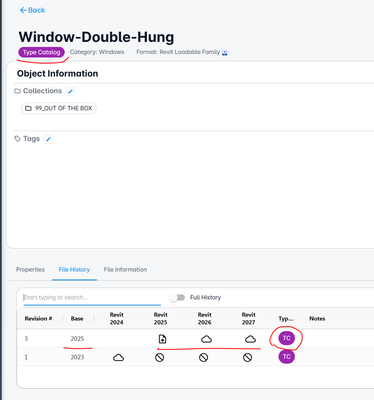Click the Typ... column header
This screenshot has width=374, height=400.
(x=286, y=319)
